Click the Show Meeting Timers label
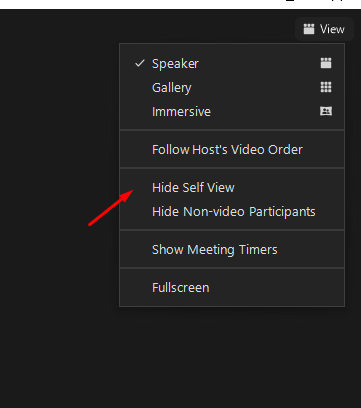361x408 pixels. pyautogui.click(x=215, y=250)
